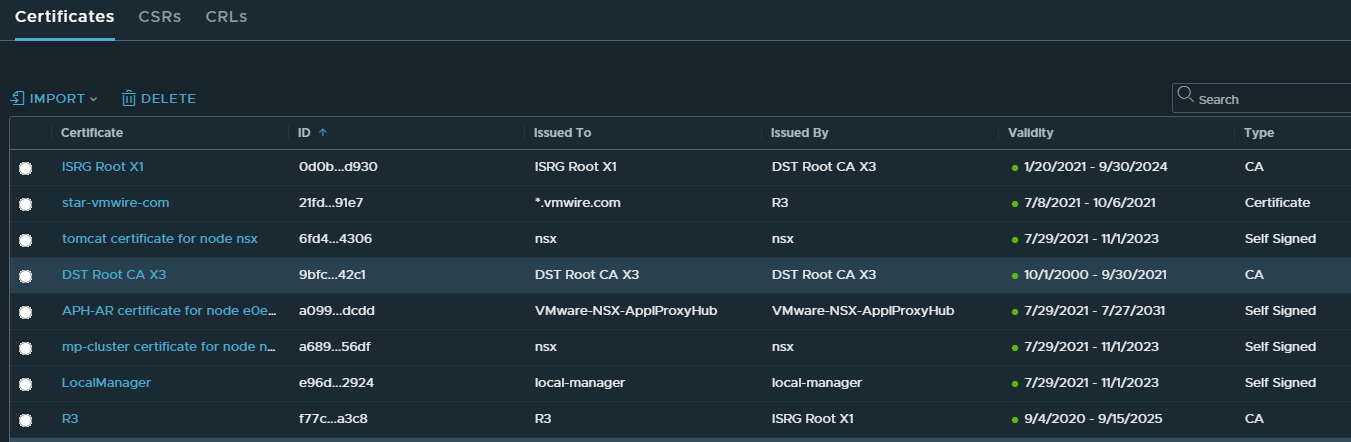Click the Delete trash can icon
Screen dimensions: 1351x442
pos(128,98)
